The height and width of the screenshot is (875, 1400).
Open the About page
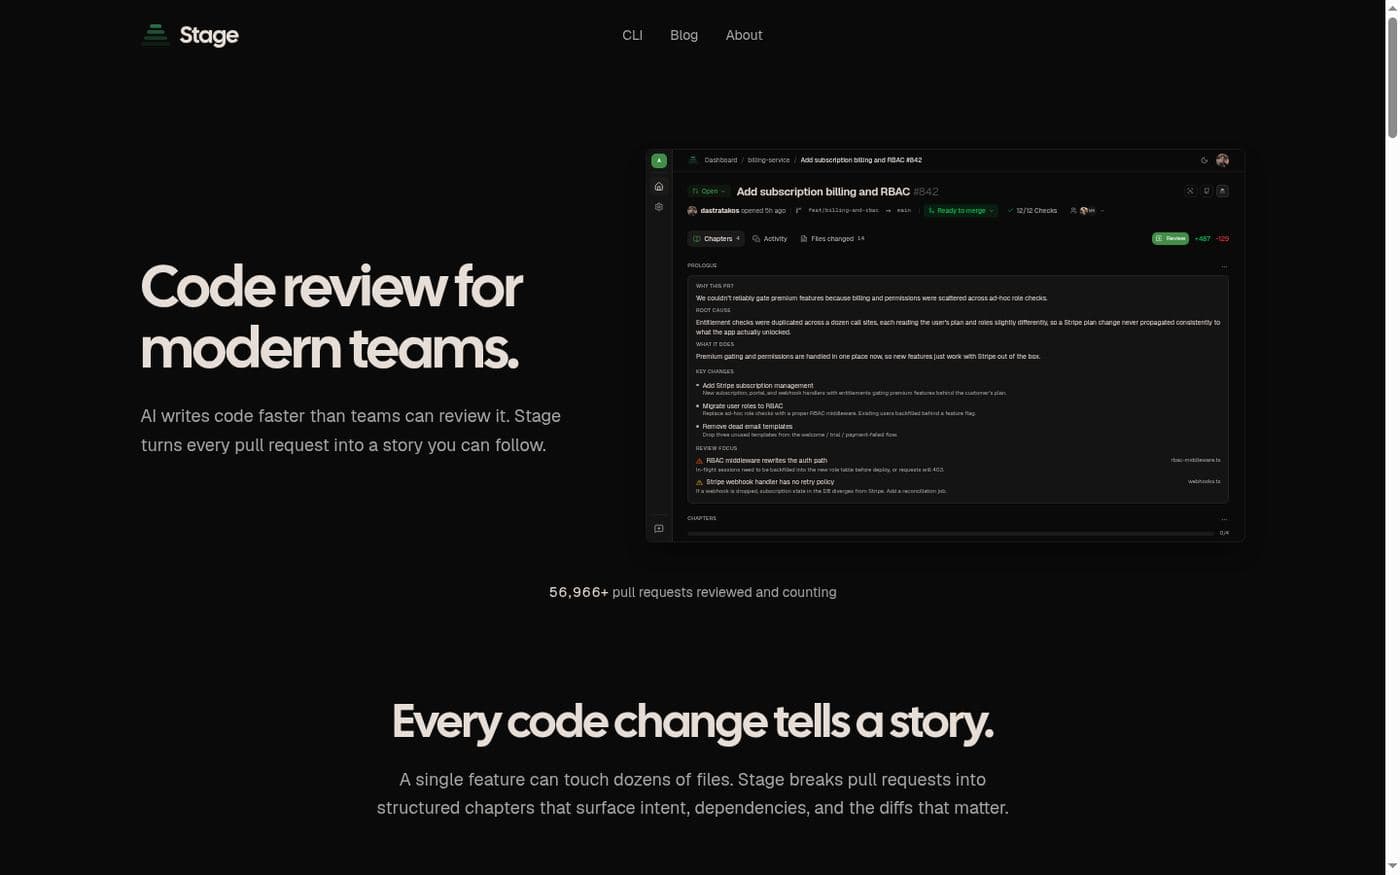coord(744,35)
